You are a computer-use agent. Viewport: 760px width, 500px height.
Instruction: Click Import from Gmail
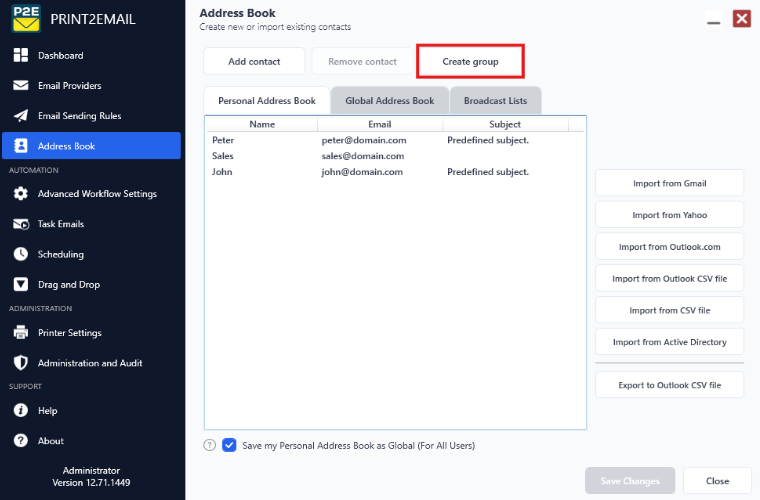coord(669,183)
